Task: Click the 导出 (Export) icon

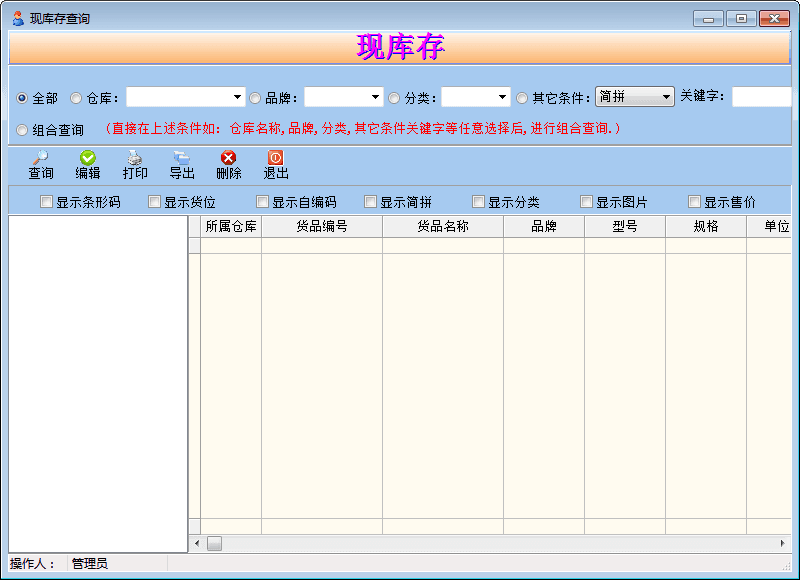Action: click(x=182, y=157)
